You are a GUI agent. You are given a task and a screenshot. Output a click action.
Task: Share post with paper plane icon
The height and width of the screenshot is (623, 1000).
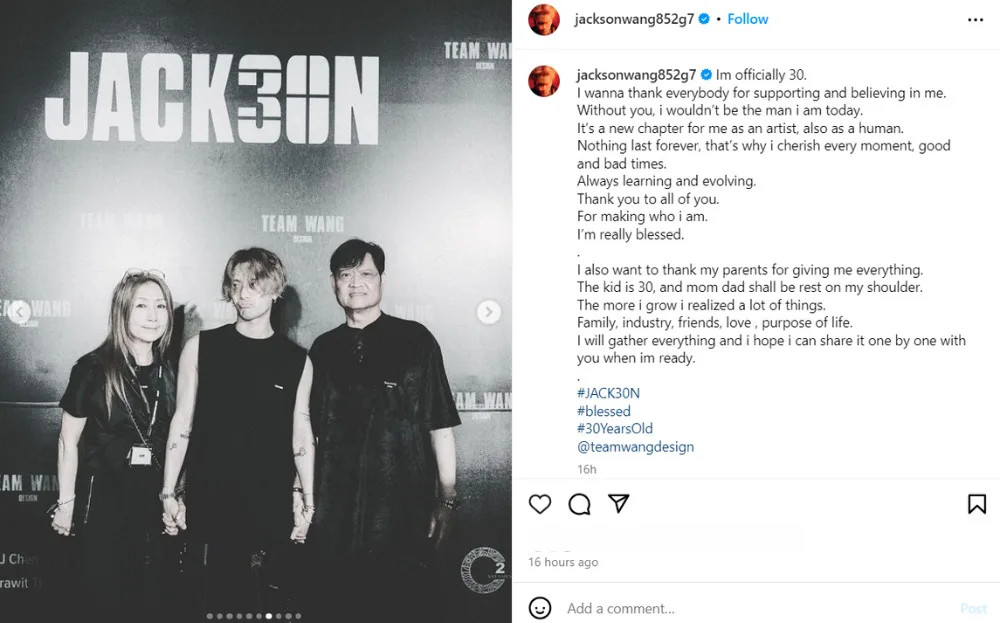click(619, 503)
